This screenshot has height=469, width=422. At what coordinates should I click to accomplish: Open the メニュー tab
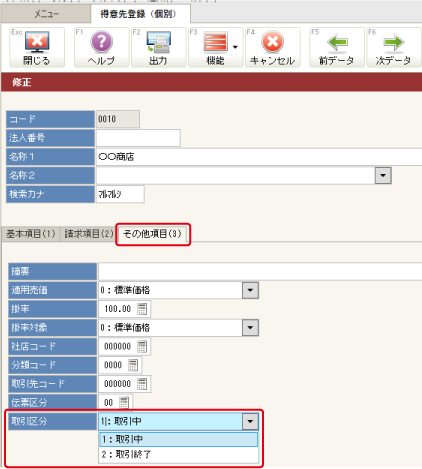tap(46, 14)
